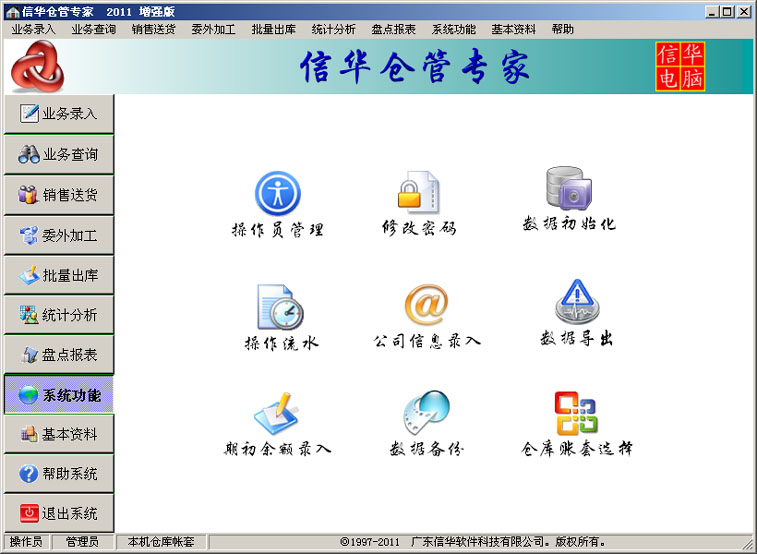Open 操作流水 document clock icon
This screenshot has height=554, width=757.
tap(280, 307)
